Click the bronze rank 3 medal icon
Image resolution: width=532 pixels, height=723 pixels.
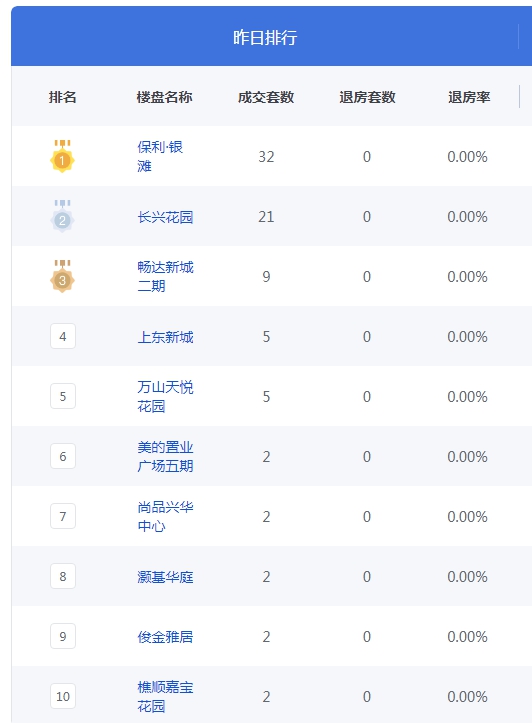(62, 276)
